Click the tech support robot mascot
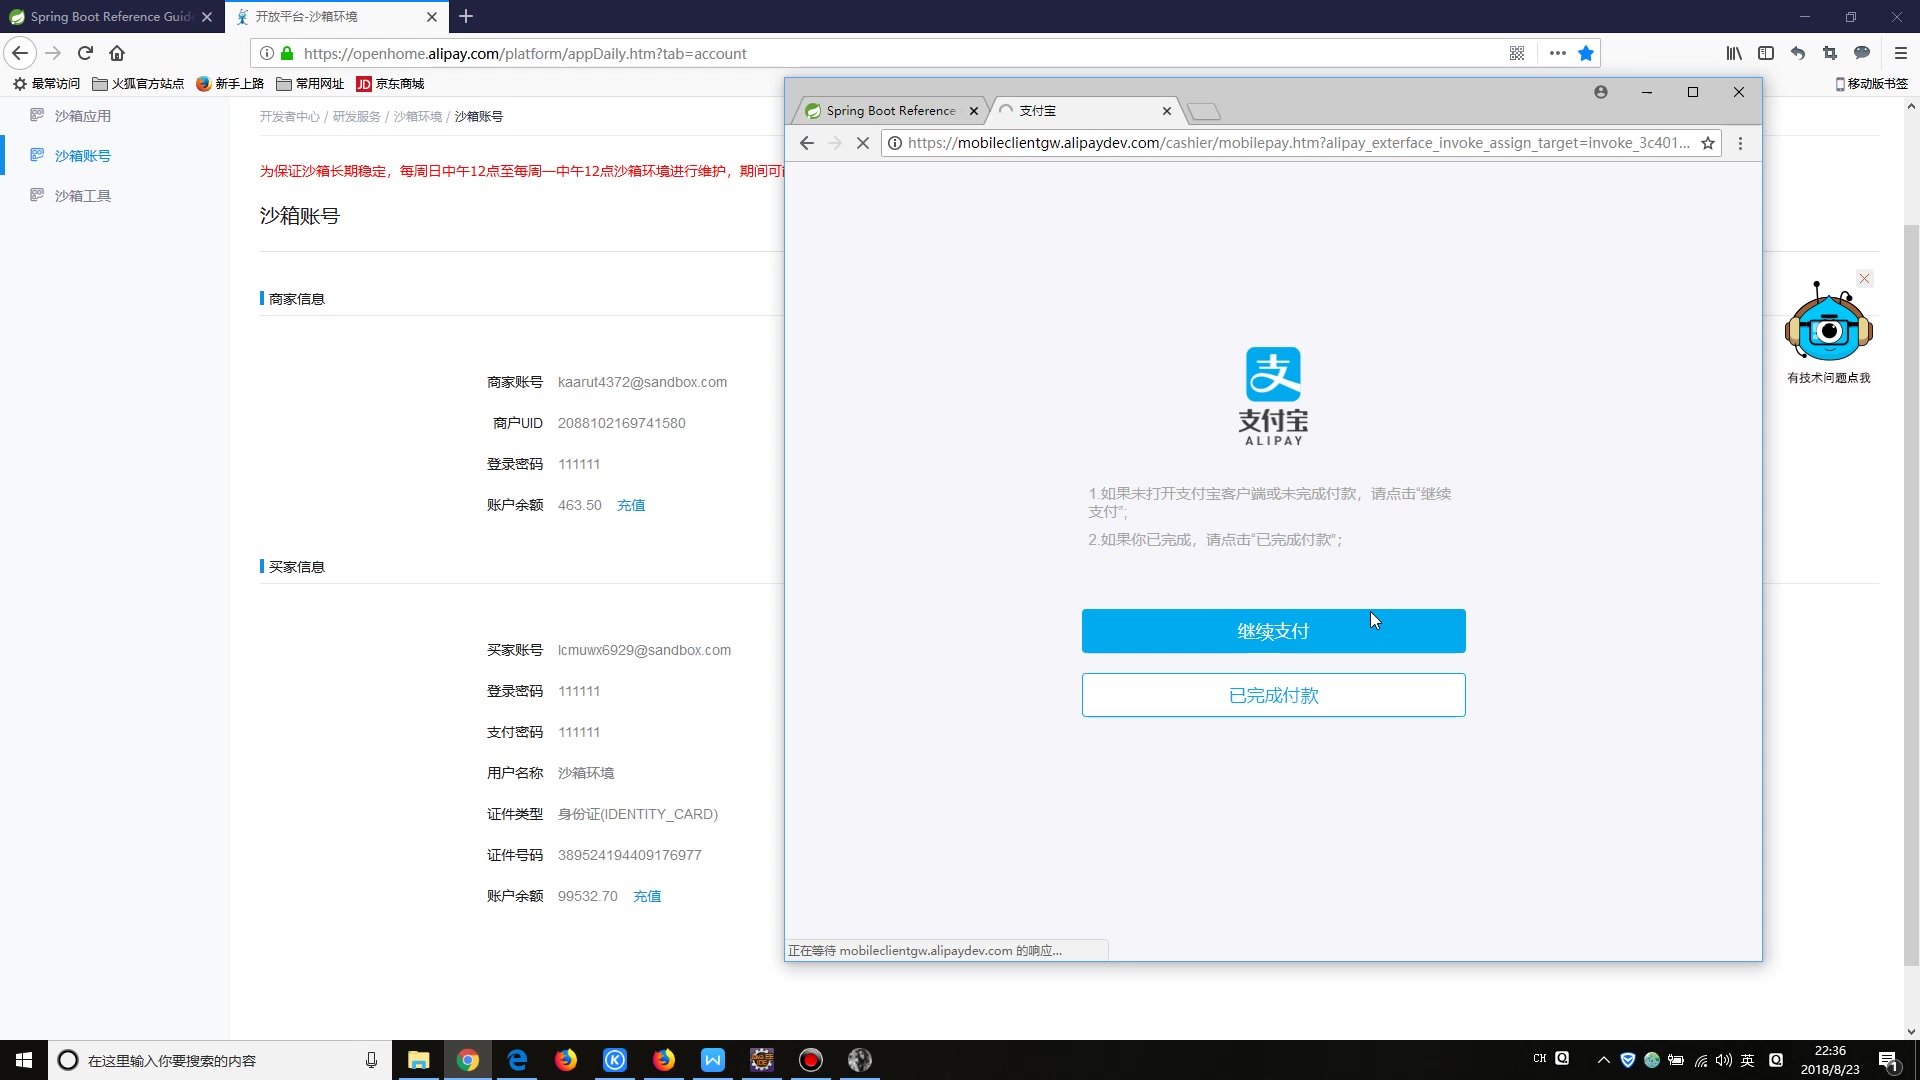Viewport: 1920px width, 1080px height. tap(1829, 323)
